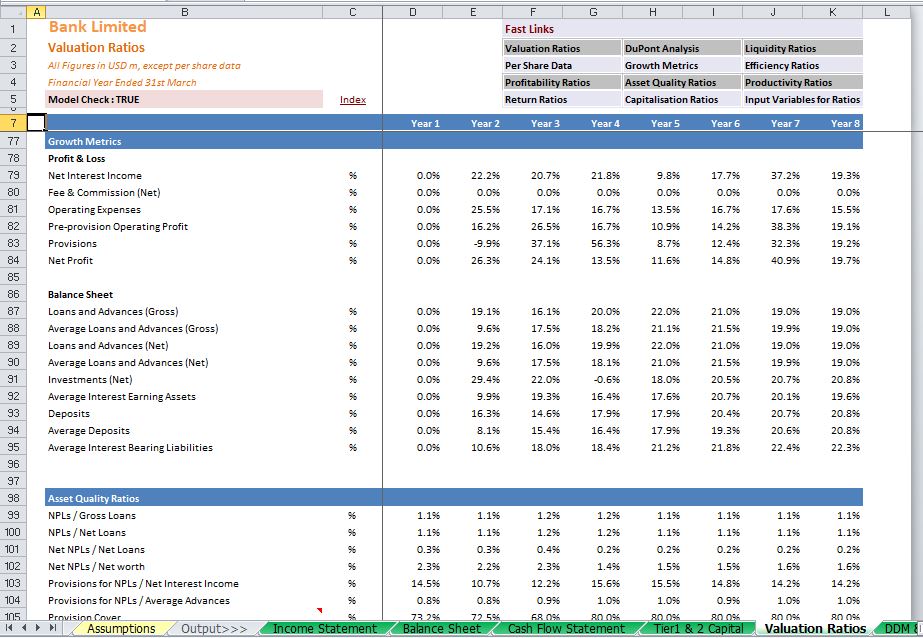Go to last sheet navigation arrow

(53, 628)
